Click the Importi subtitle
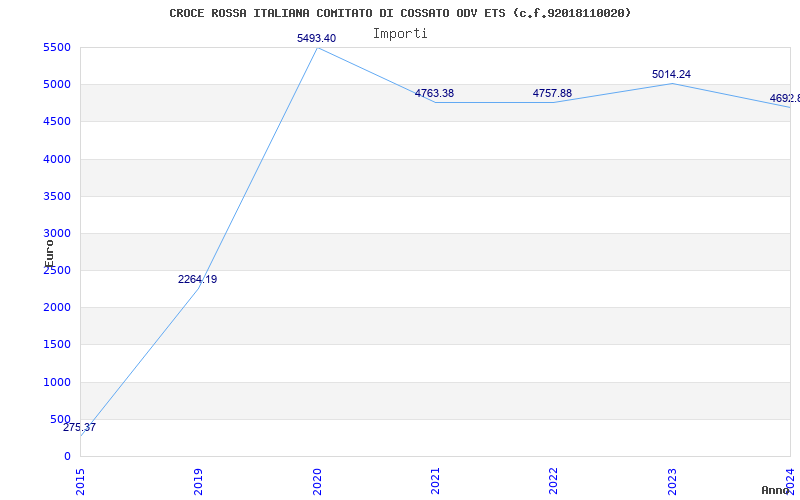Viewport: 800px width, 500px height. click(x=400, y=34)
